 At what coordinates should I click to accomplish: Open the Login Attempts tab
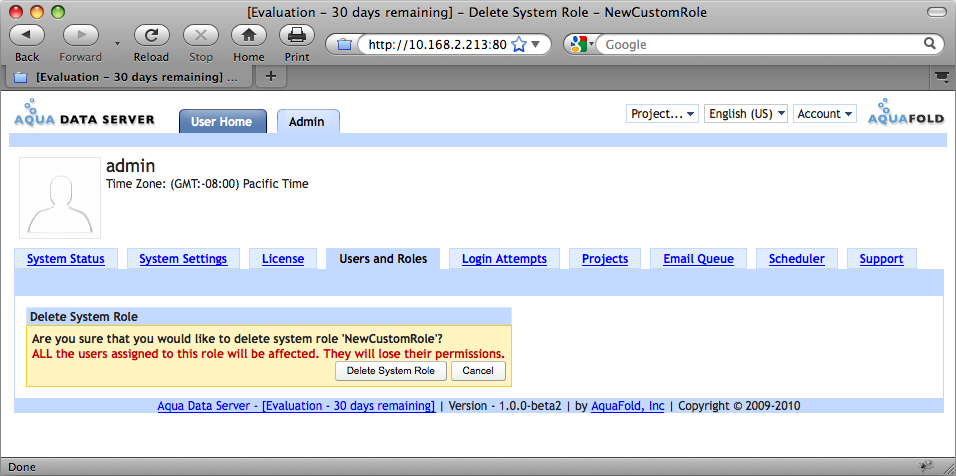point(504,259)
